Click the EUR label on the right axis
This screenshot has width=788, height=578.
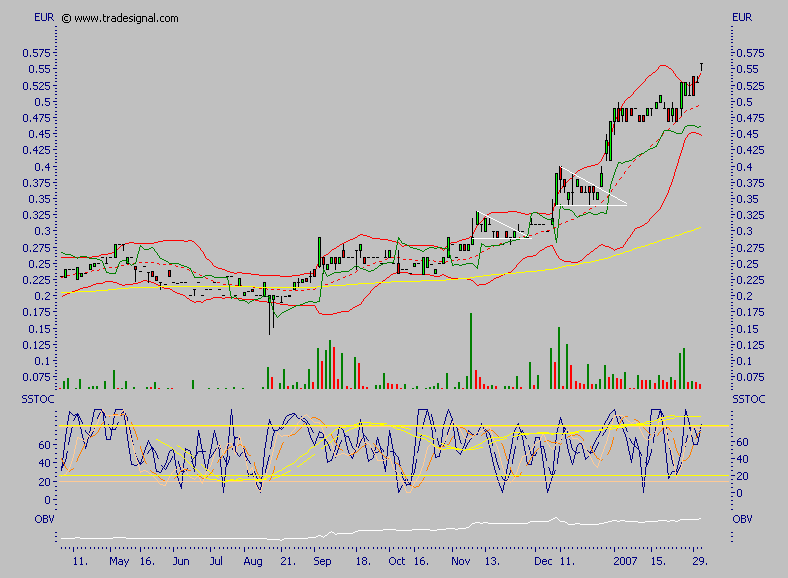[742, 18]
